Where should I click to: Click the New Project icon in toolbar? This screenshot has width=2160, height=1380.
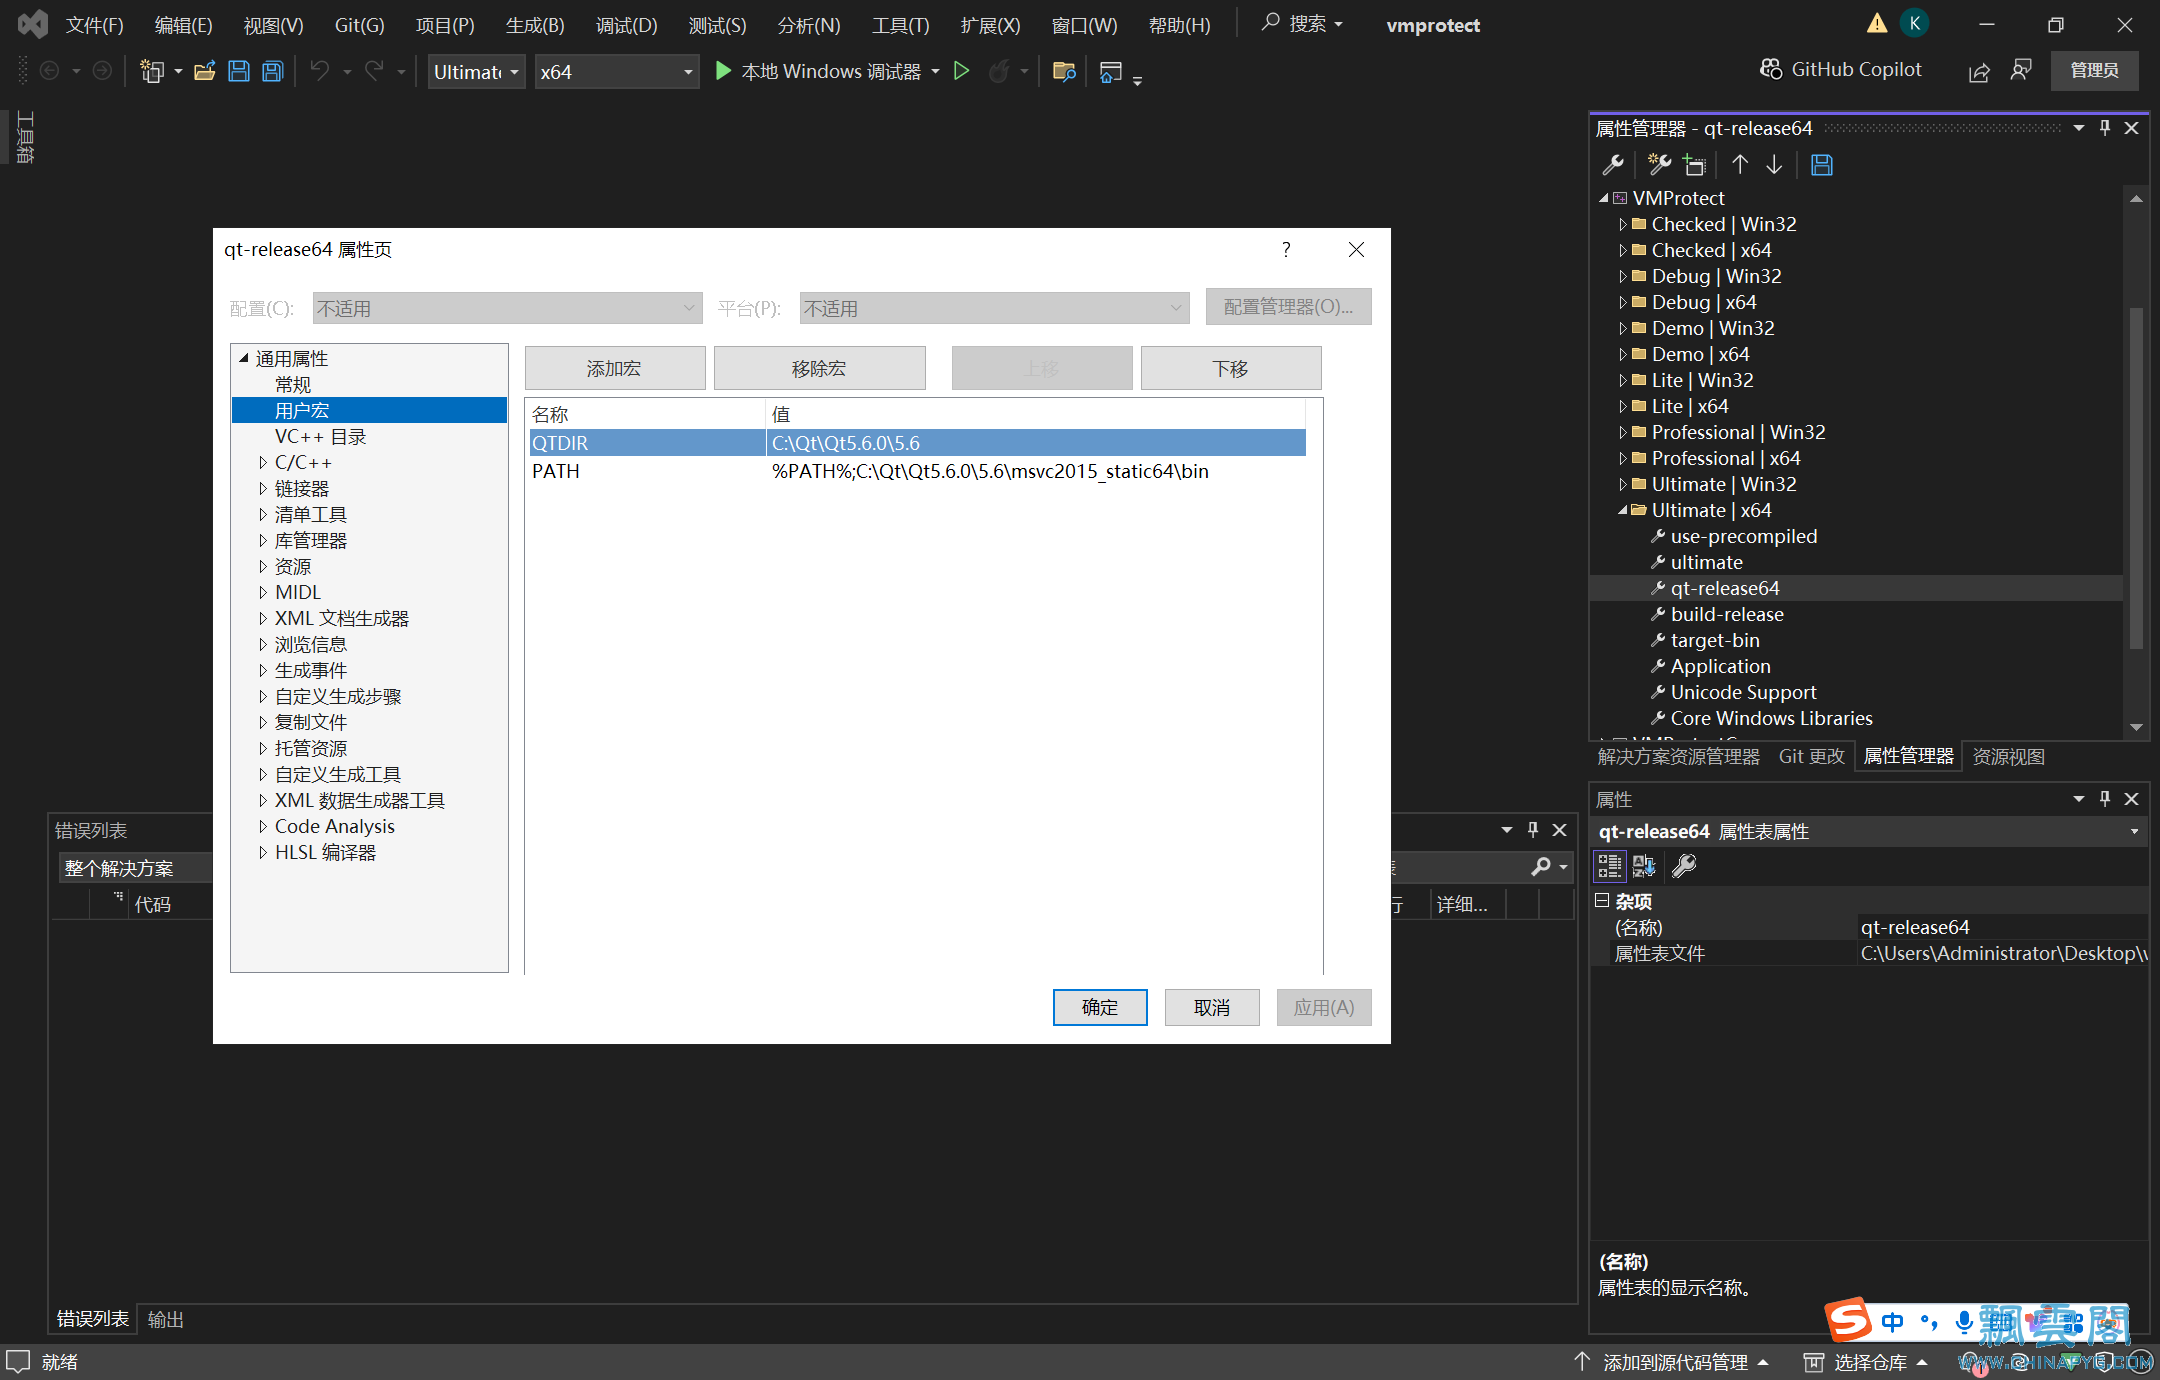152,71
